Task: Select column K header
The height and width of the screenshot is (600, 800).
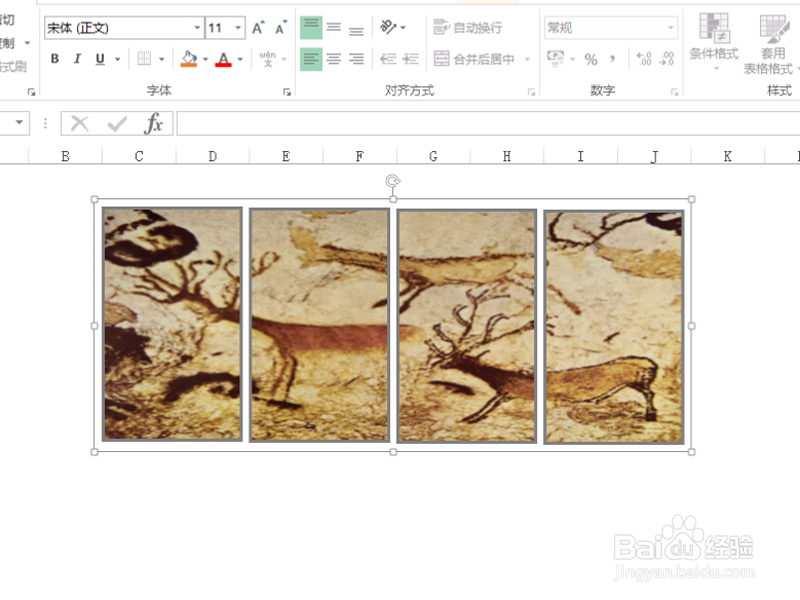Action: (x=728, y=156)
